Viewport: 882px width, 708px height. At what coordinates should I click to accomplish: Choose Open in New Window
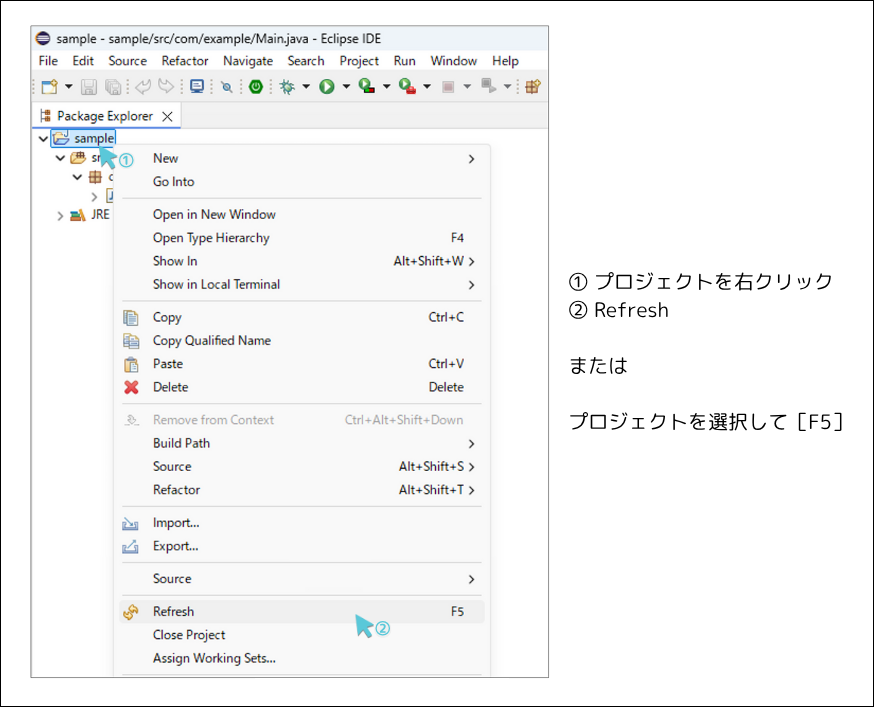[302, 214]
